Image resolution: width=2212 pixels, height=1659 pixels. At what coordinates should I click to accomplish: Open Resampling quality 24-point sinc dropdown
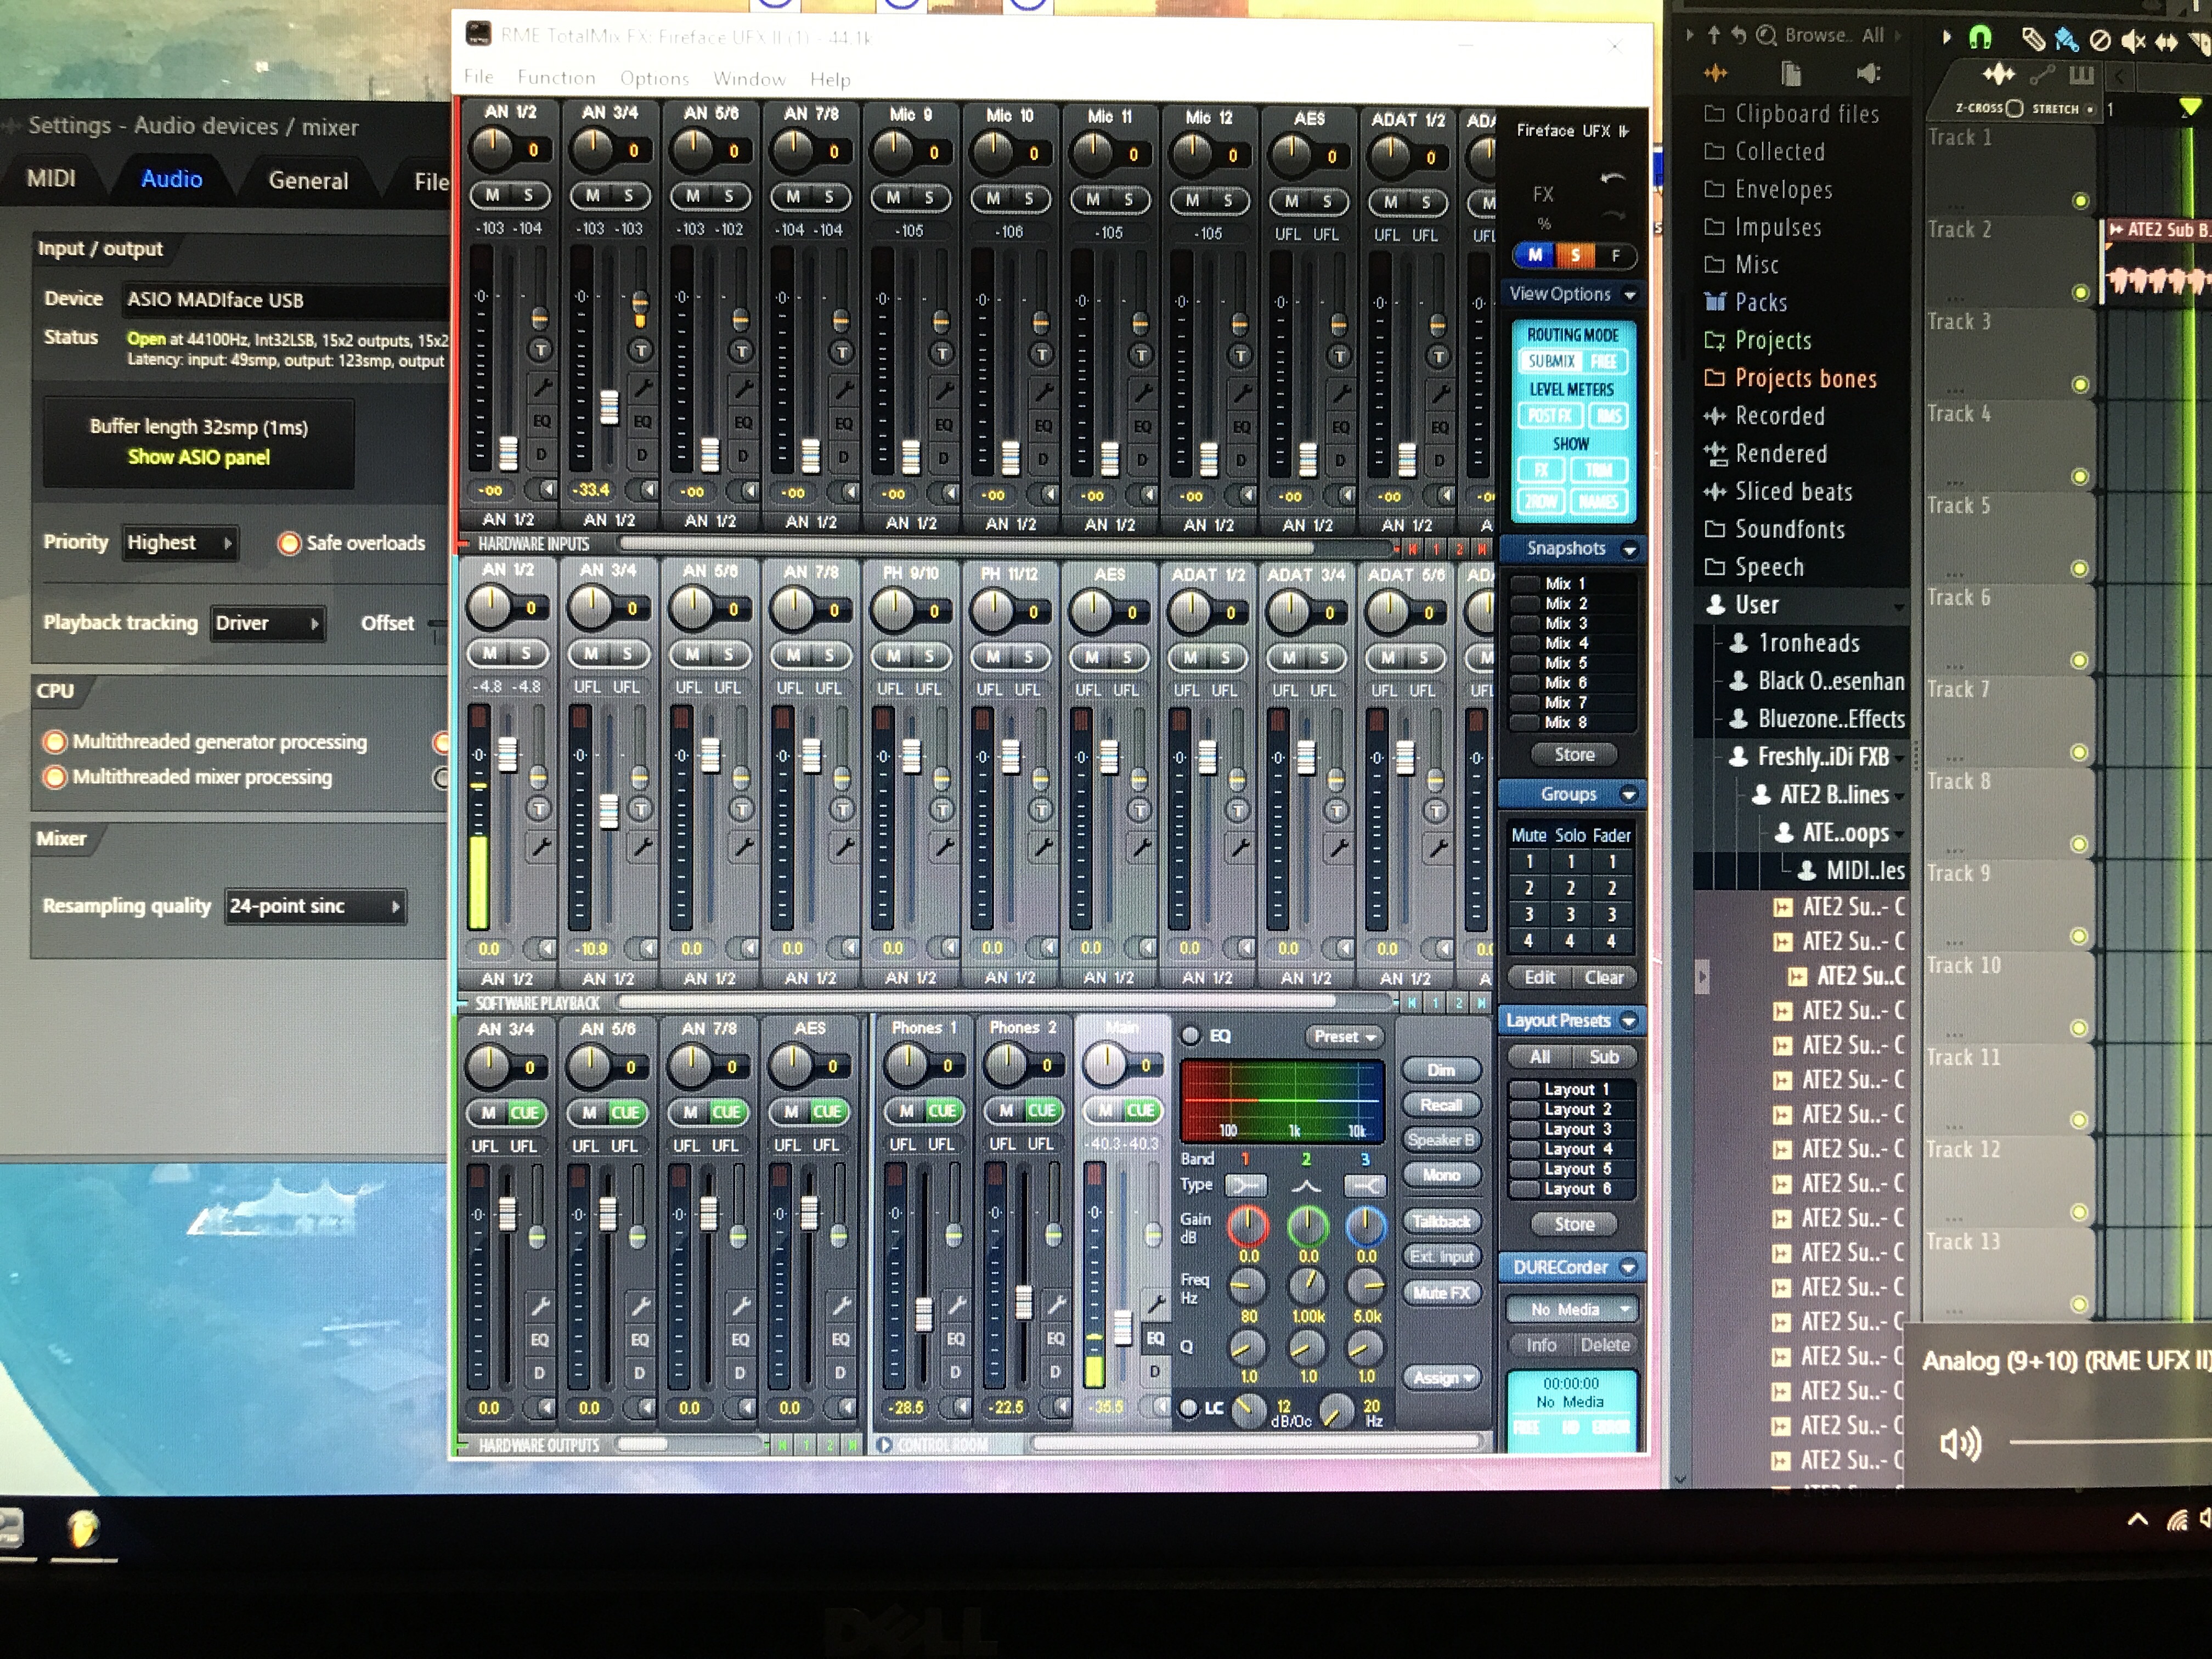click(315, 906)
